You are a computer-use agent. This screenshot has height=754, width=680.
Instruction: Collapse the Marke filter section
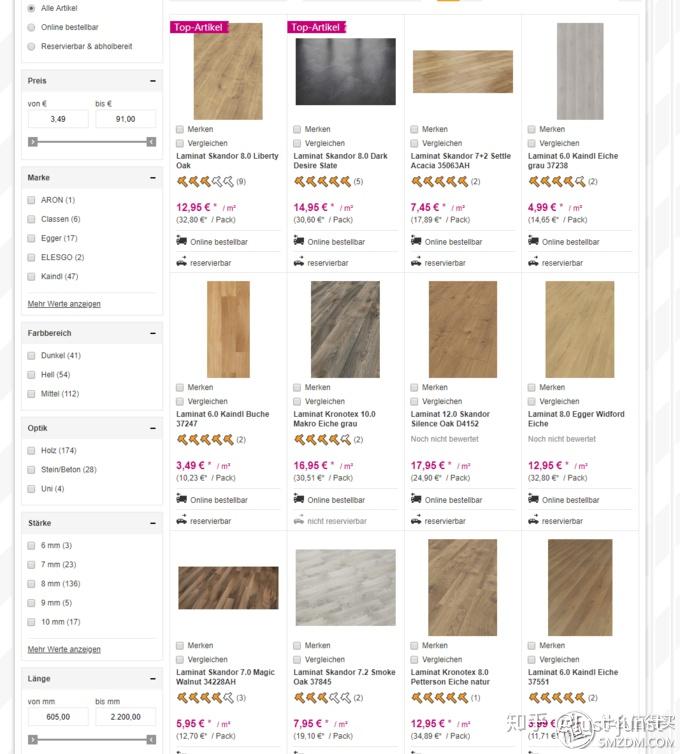(x=153, y=178)
